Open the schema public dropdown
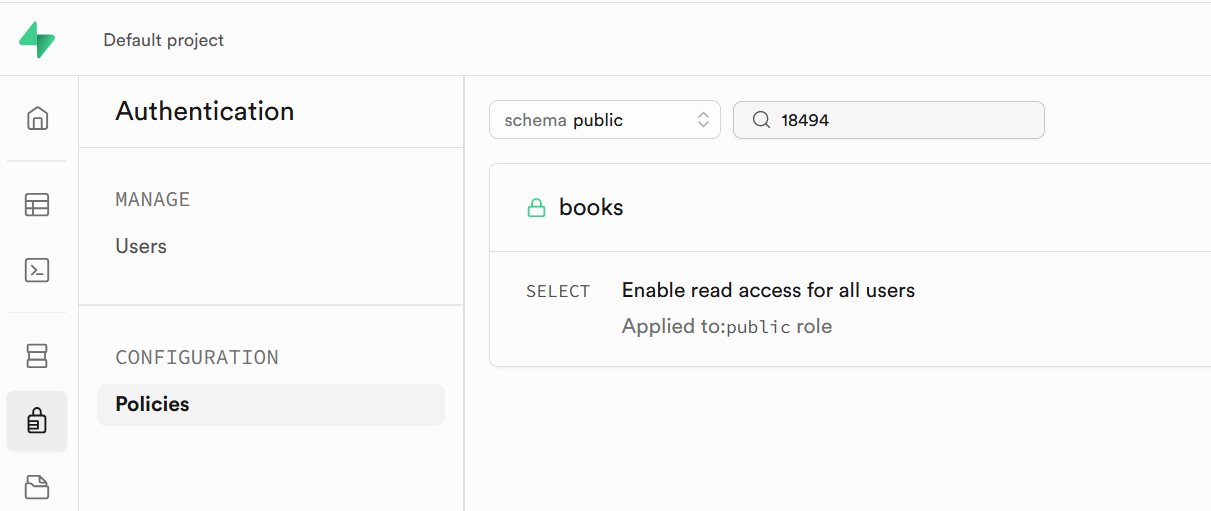1211x511 pixels. point(604,120)
